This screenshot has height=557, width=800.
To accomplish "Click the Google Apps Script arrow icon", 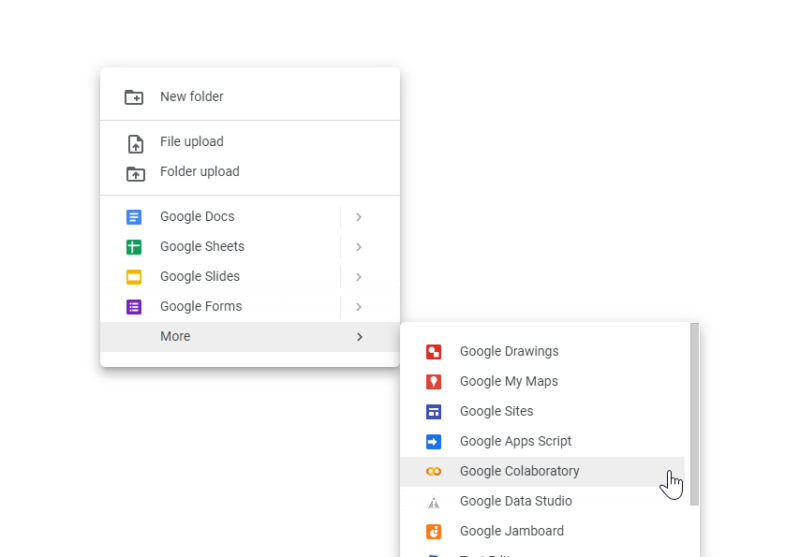I will click(x=433, y=442).
